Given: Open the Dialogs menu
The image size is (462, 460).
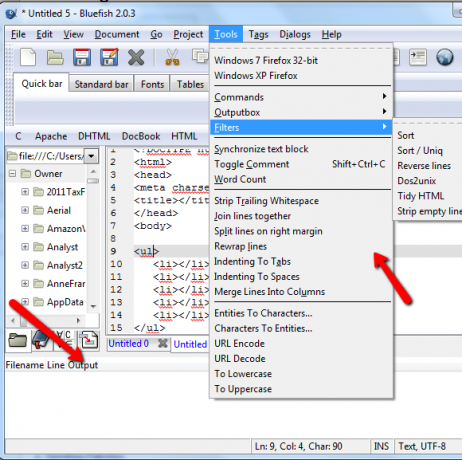Looking at the screenshot, I should tap(295, 34).
